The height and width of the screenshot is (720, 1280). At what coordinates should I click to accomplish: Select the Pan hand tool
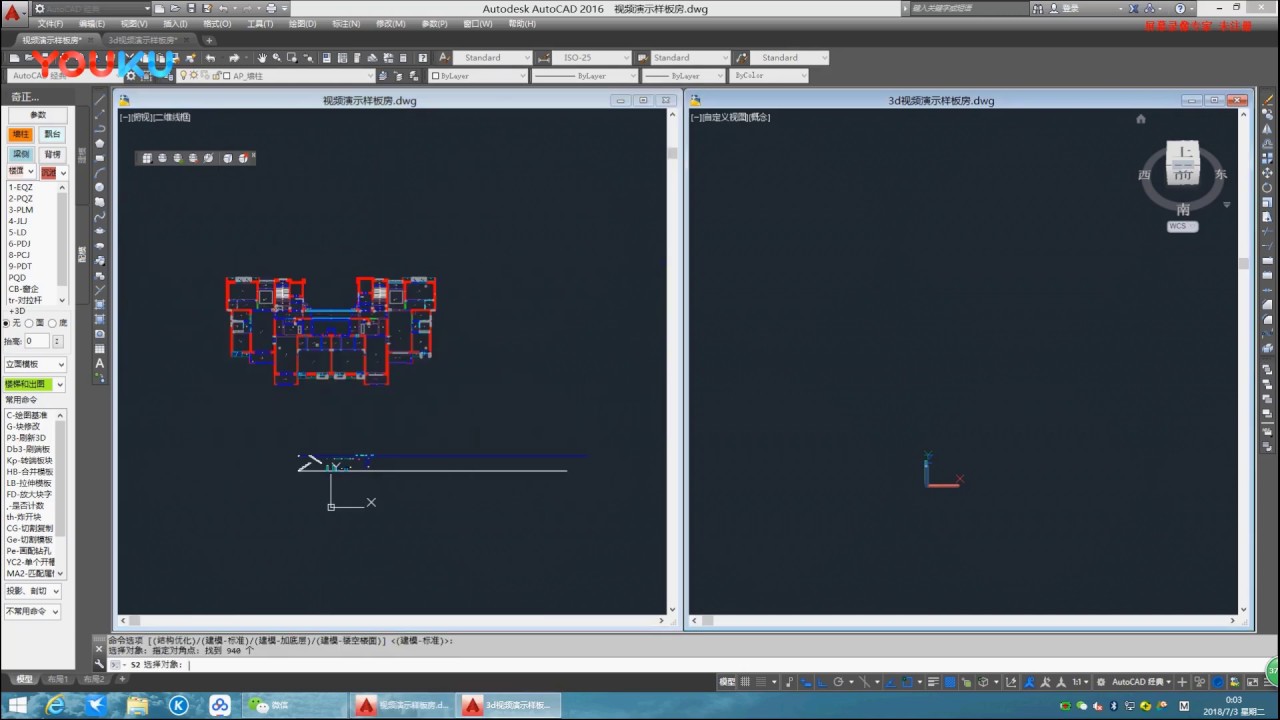tap(262, 58)
